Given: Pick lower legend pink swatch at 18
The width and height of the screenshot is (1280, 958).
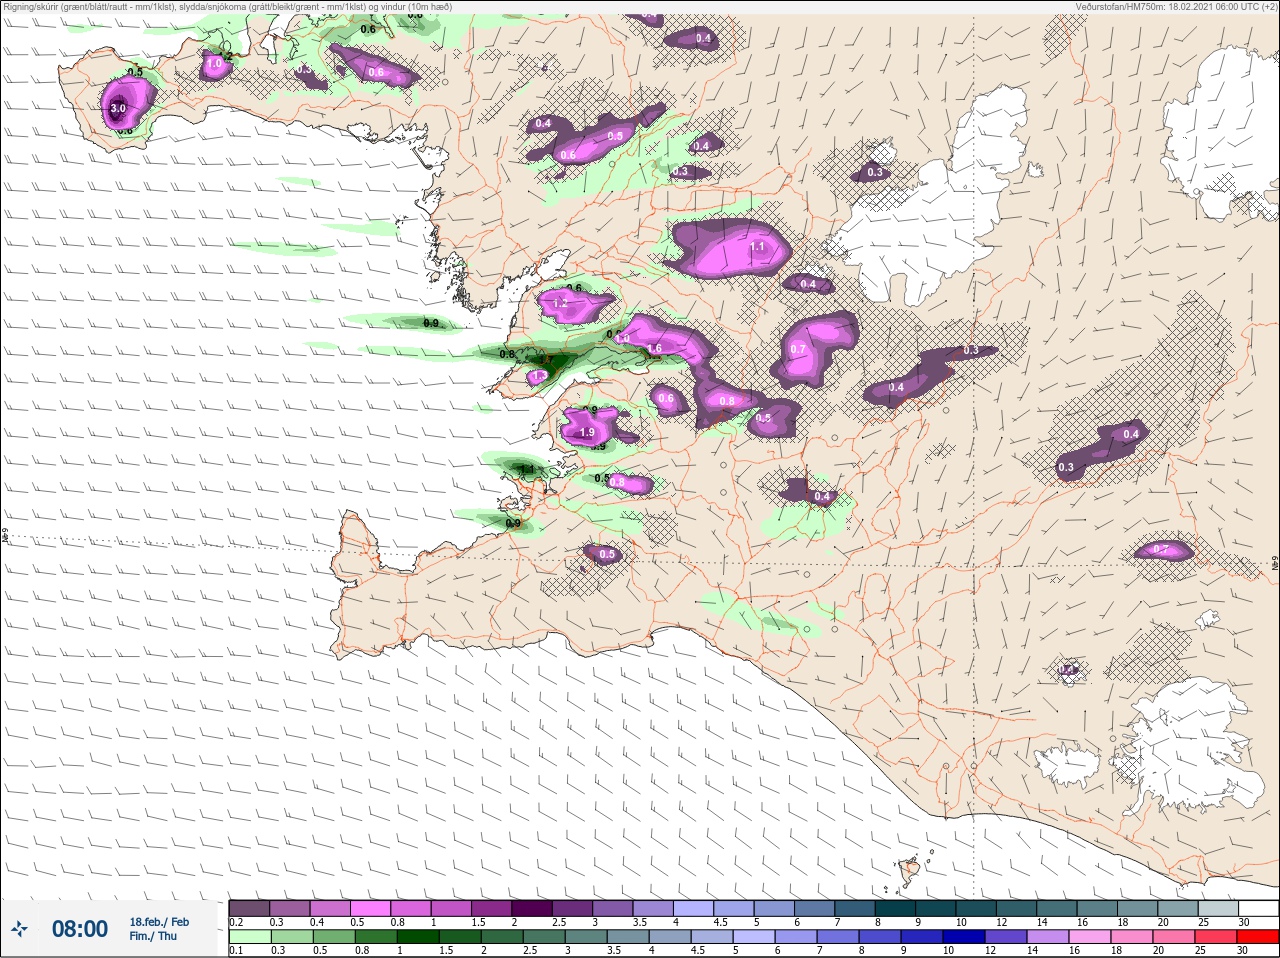Looking at the screenshot, I should point(1133,937).
